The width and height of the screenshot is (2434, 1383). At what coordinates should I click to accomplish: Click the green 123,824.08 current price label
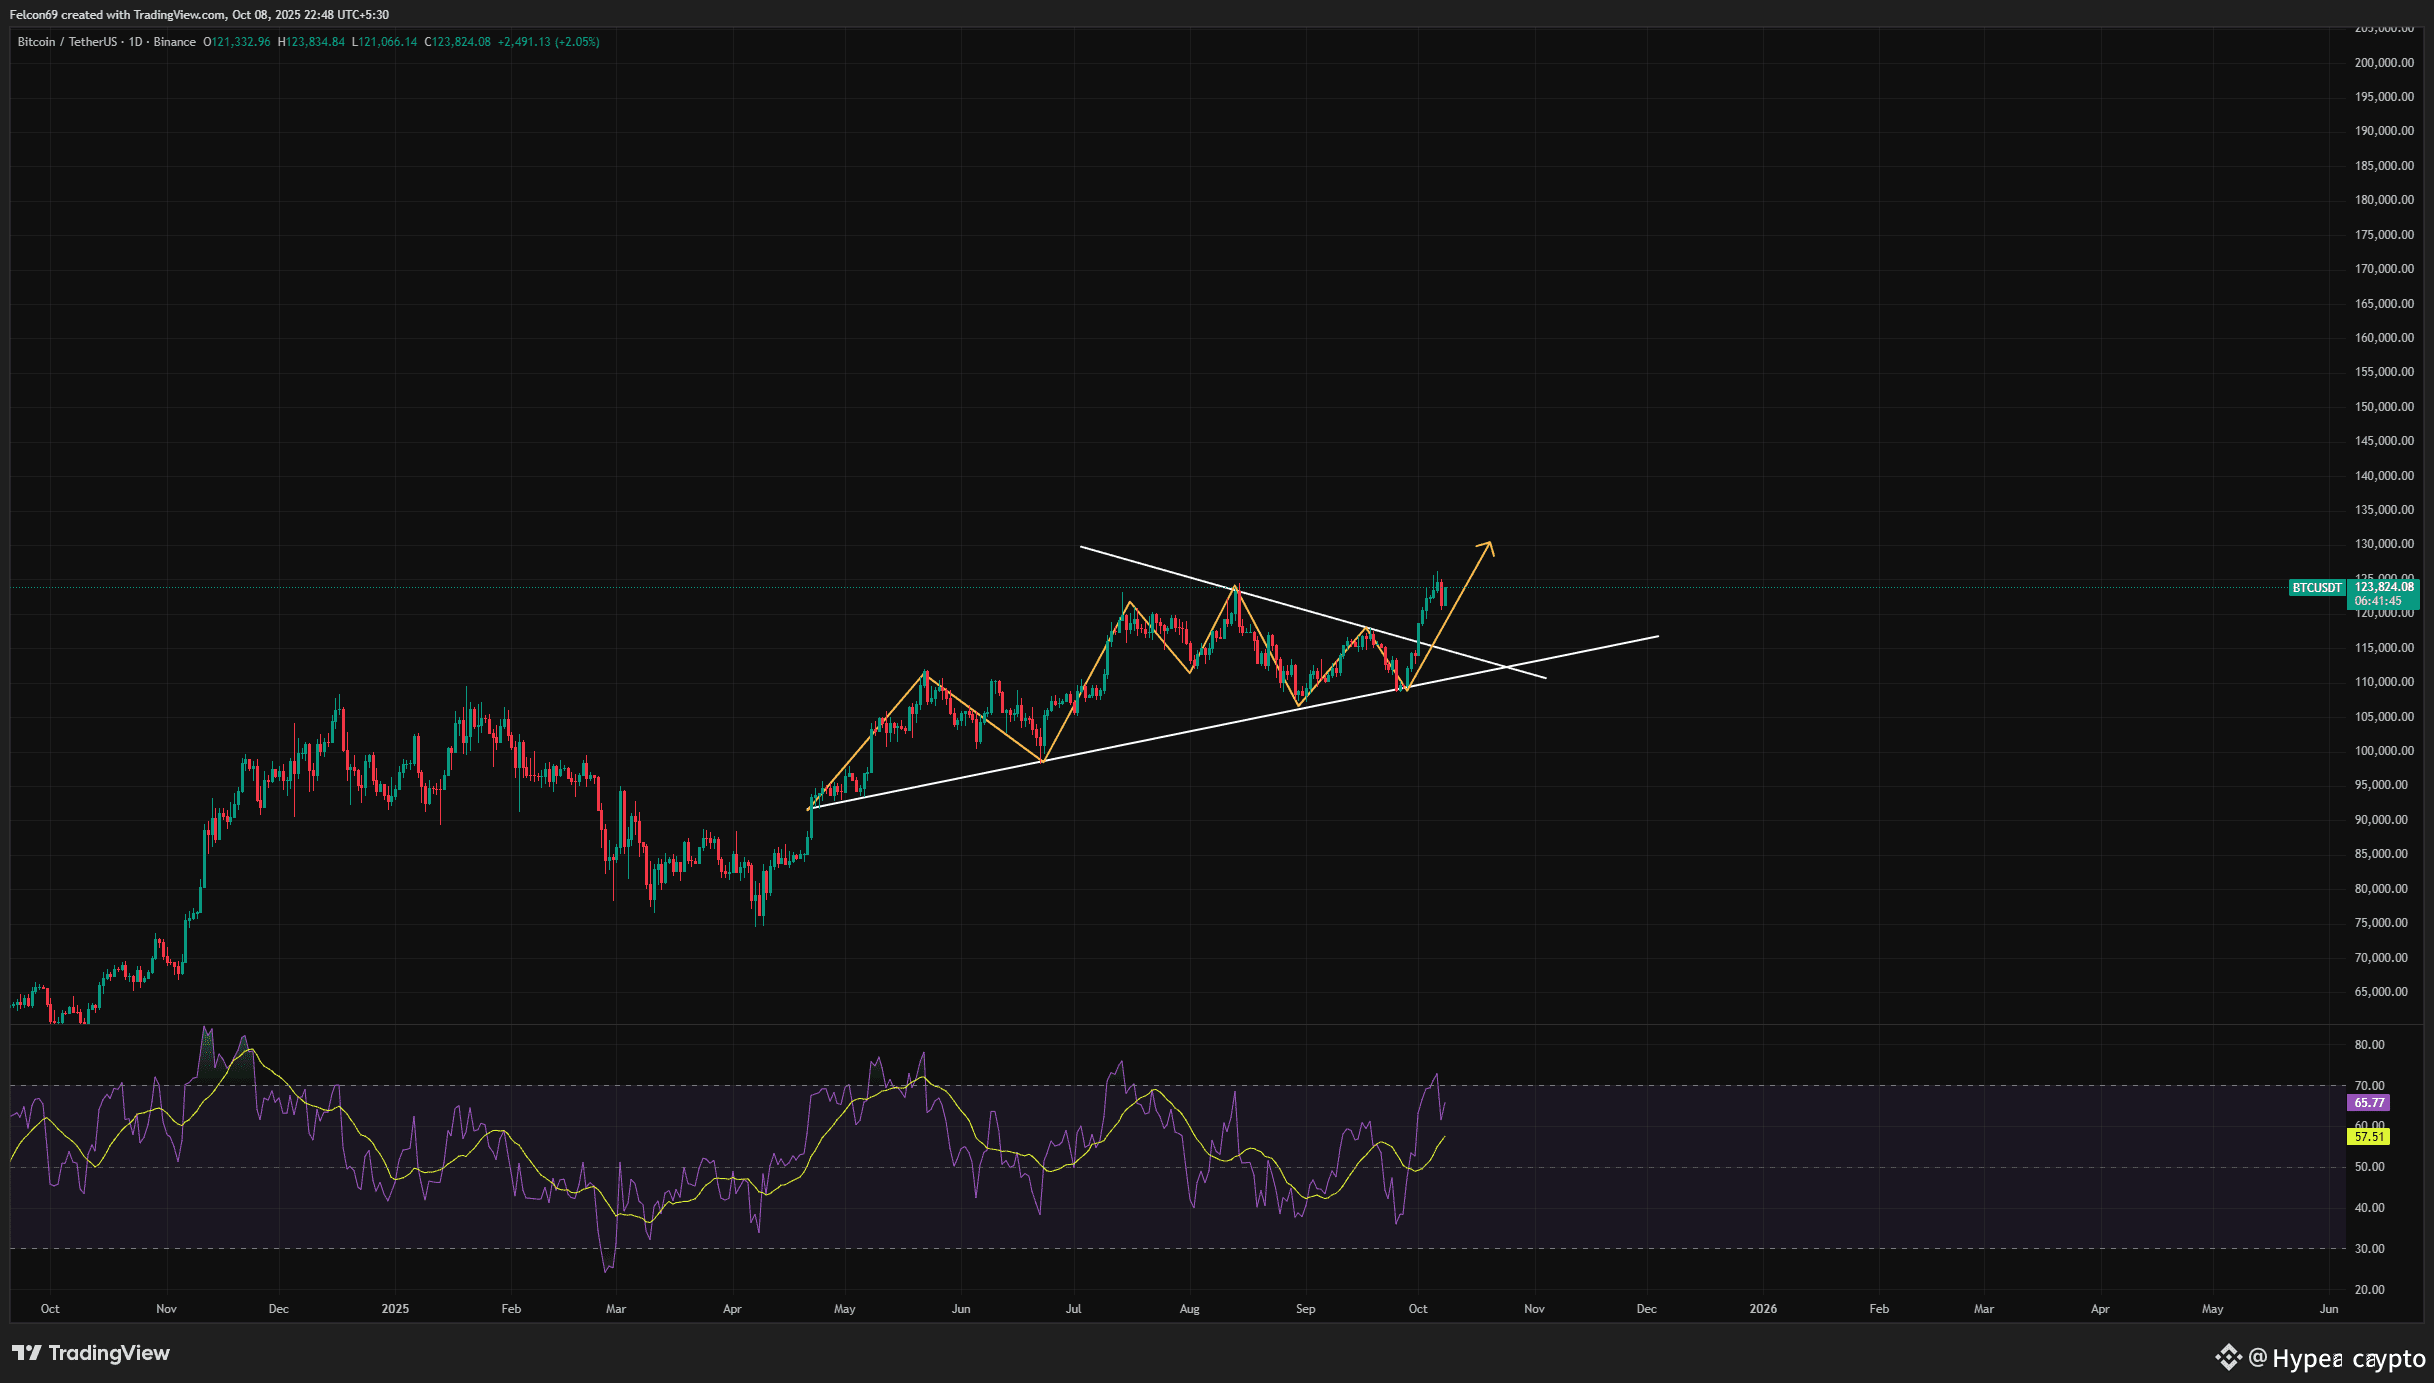(2382, 587)
